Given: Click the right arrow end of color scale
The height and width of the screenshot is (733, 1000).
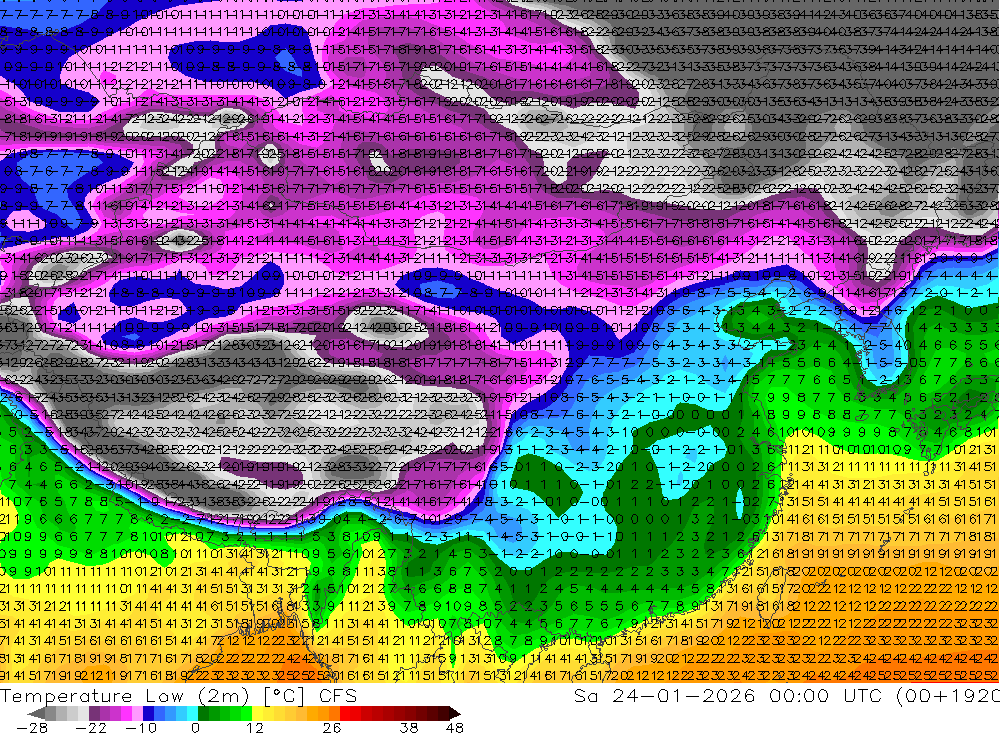Looking at the screenshot, I should tap(455, 713).
